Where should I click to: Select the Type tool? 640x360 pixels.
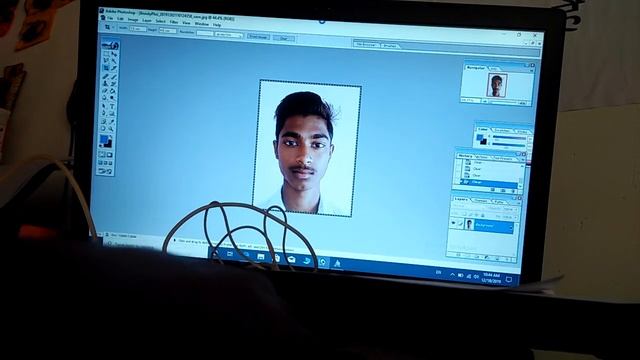[x=113, y=107]
